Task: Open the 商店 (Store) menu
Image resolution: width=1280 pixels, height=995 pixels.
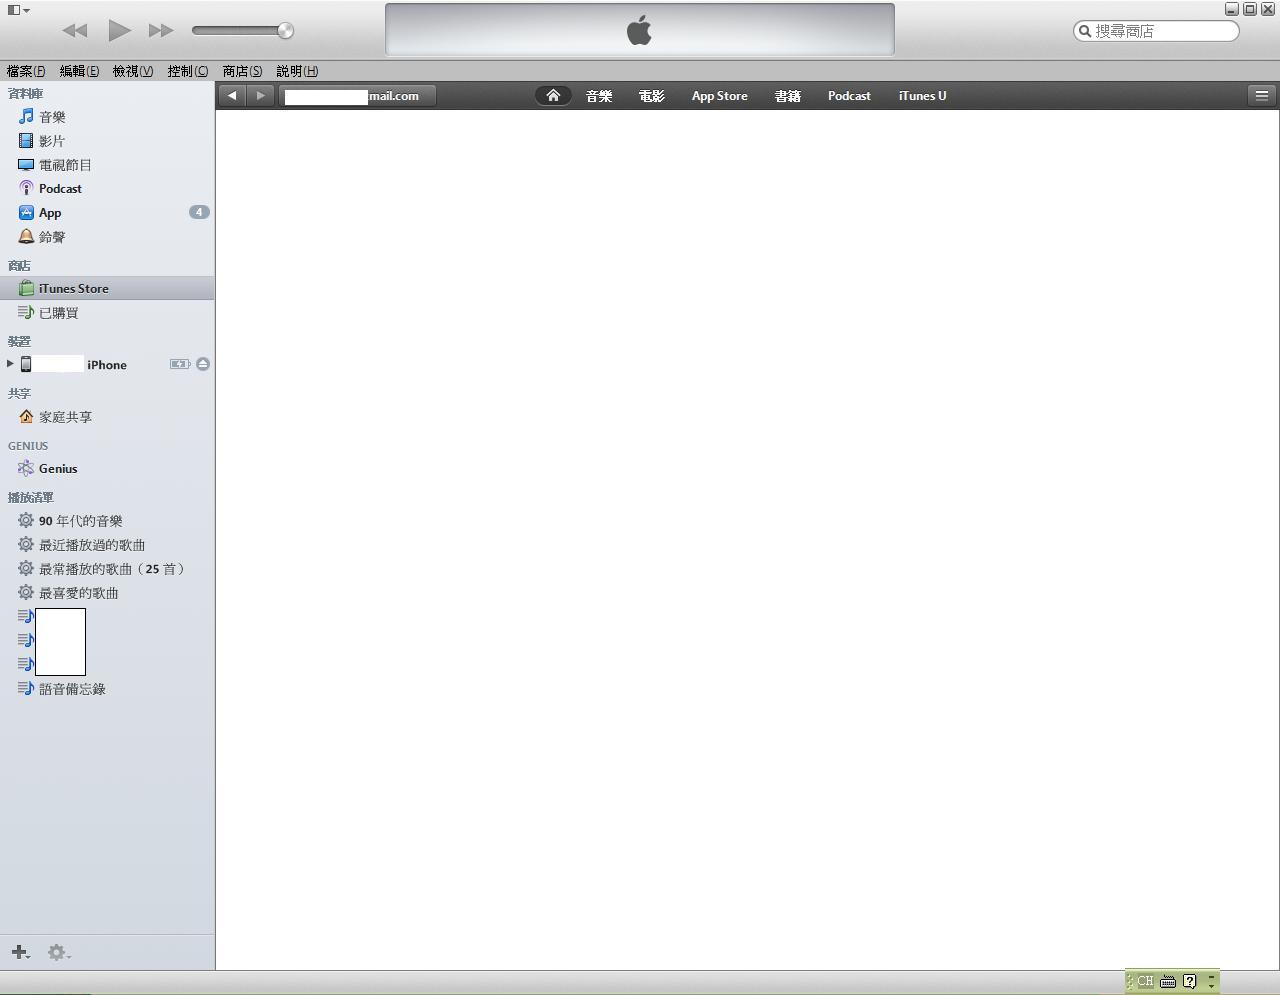Action: click(x=242, y=71)
